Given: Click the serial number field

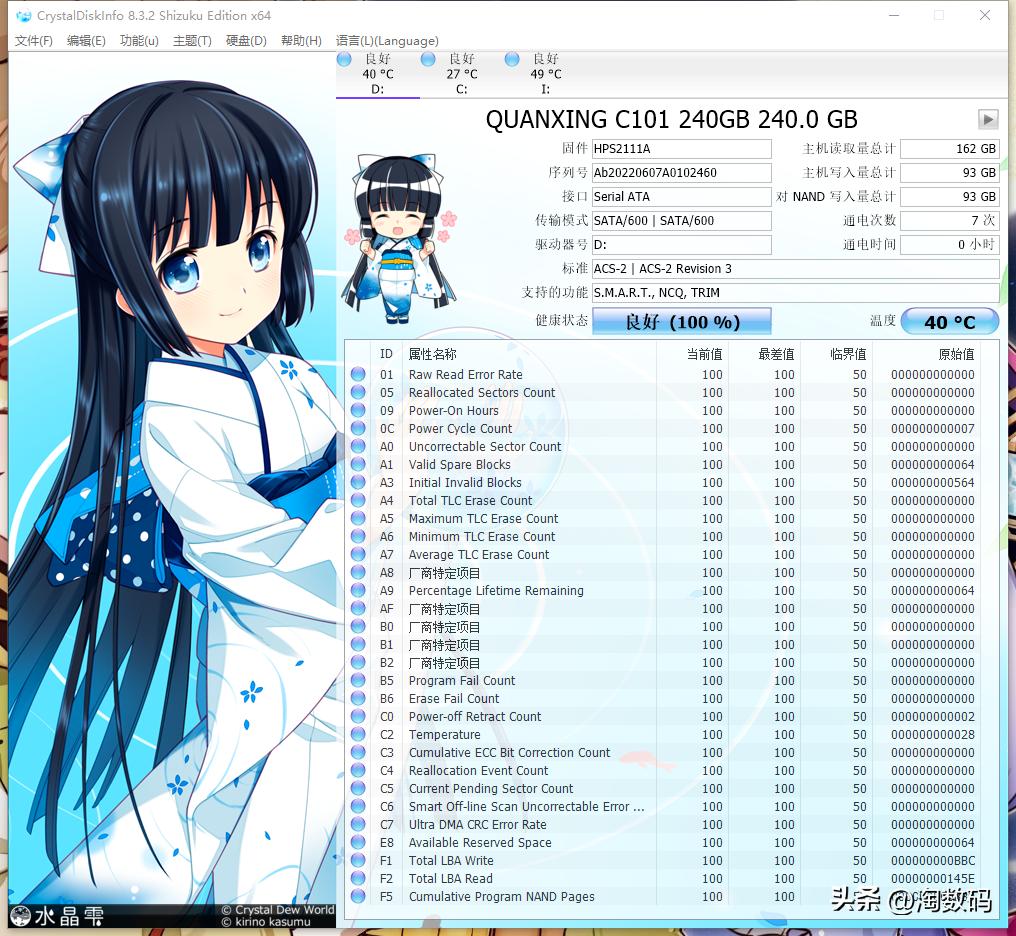Looking at the screenshot, I should point(681,173).
